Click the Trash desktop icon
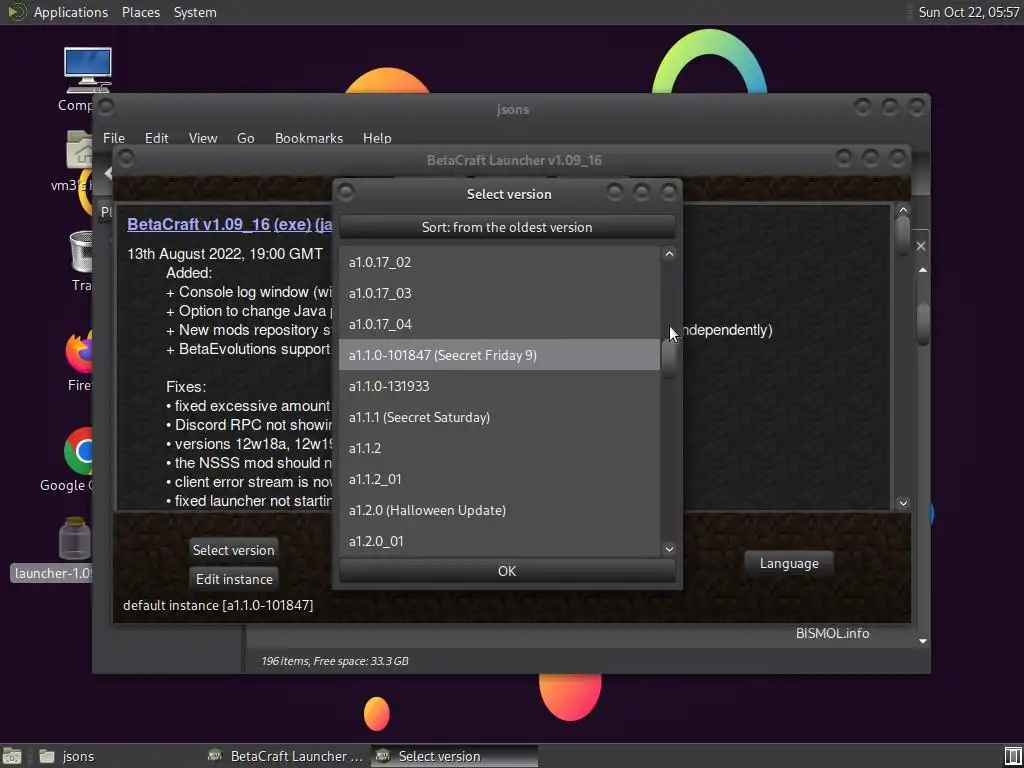1024x768 pixels. coord(82,251)
